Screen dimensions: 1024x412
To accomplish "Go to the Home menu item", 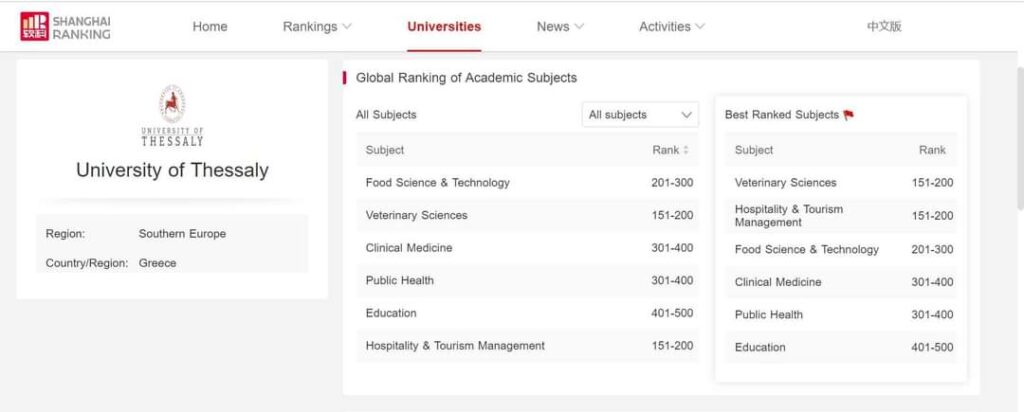I will click(210, 27).
